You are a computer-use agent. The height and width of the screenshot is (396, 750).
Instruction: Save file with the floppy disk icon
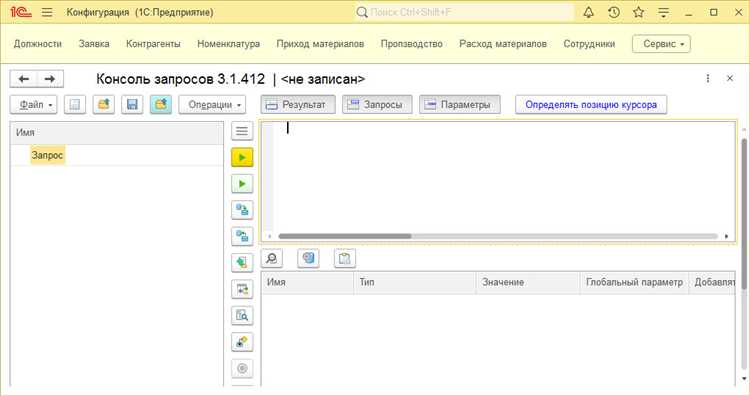click(x=132, y=105)
